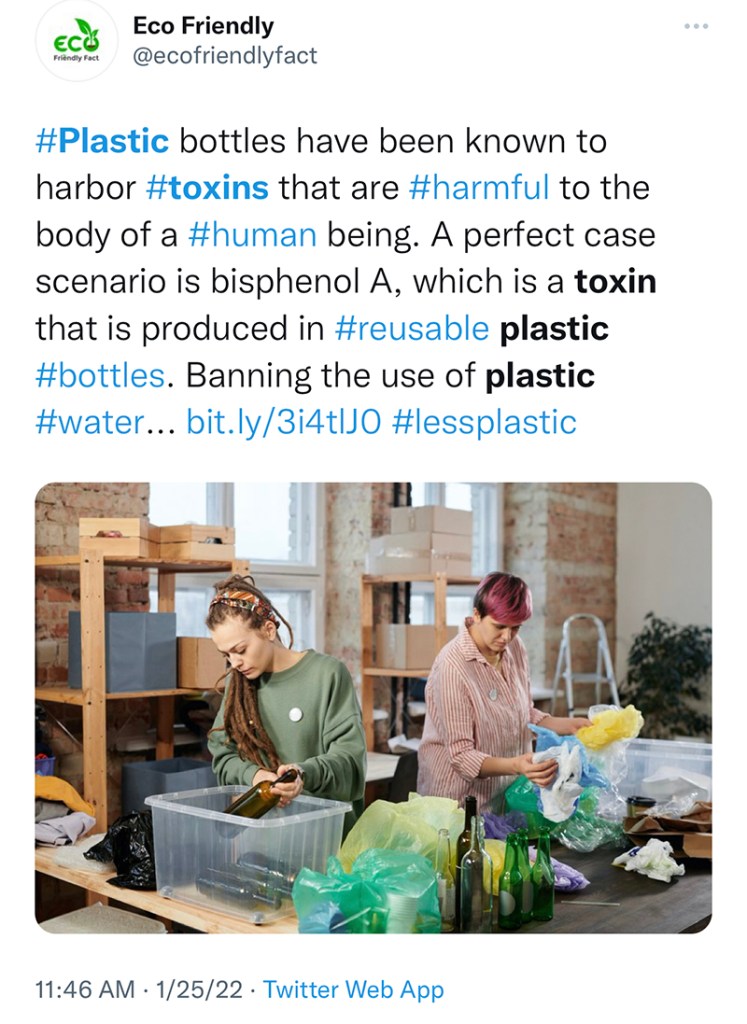
Task: Open the Eco Friendly display name
Action: [203, 25]
